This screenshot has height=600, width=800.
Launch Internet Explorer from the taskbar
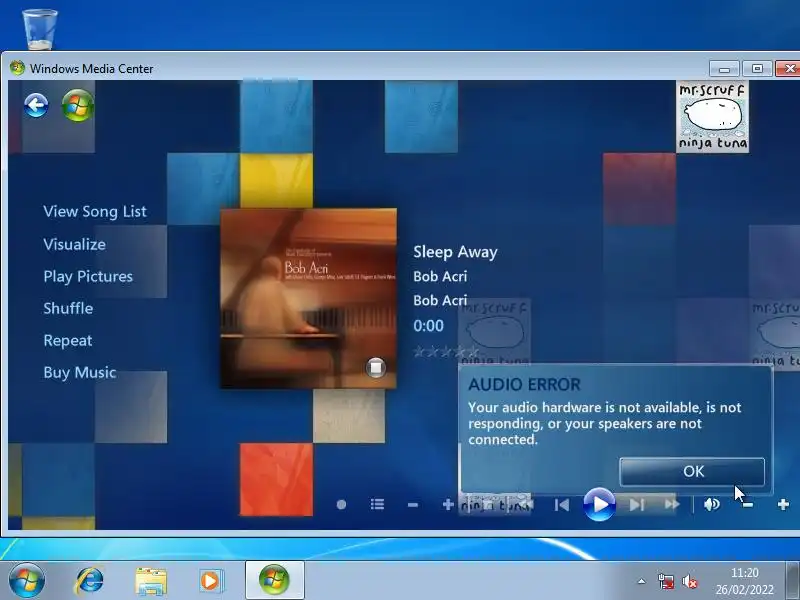(x=89, y=581)
